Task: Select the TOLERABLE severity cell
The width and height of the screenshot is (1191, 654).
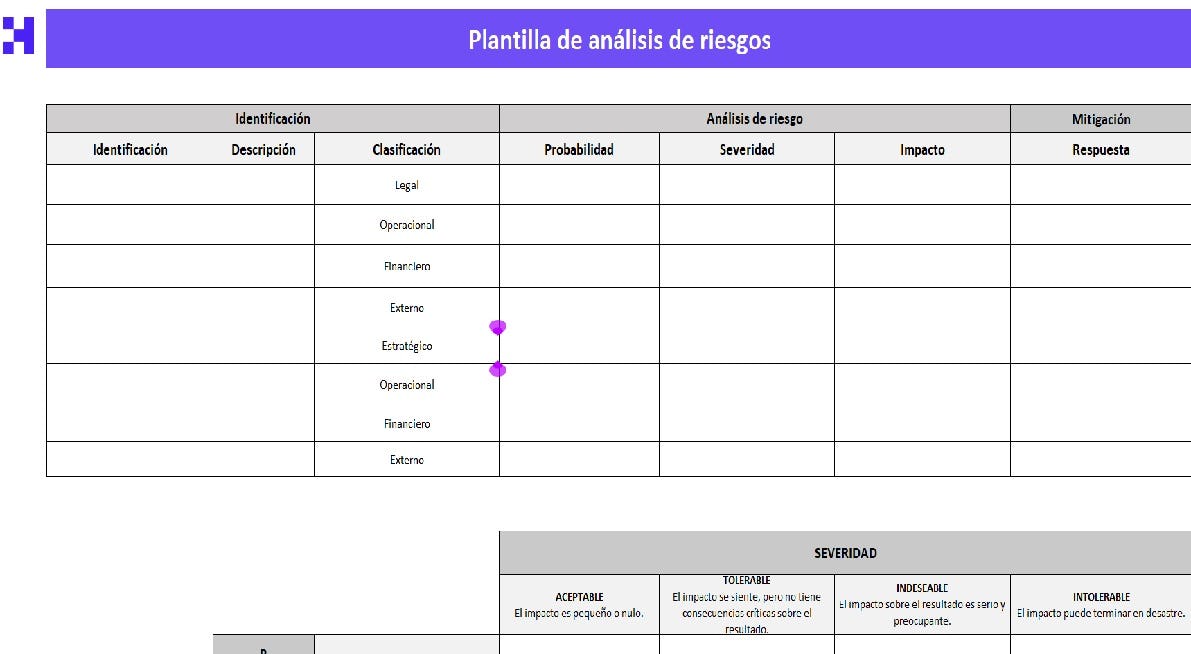Action: click(x=745, y=601)
